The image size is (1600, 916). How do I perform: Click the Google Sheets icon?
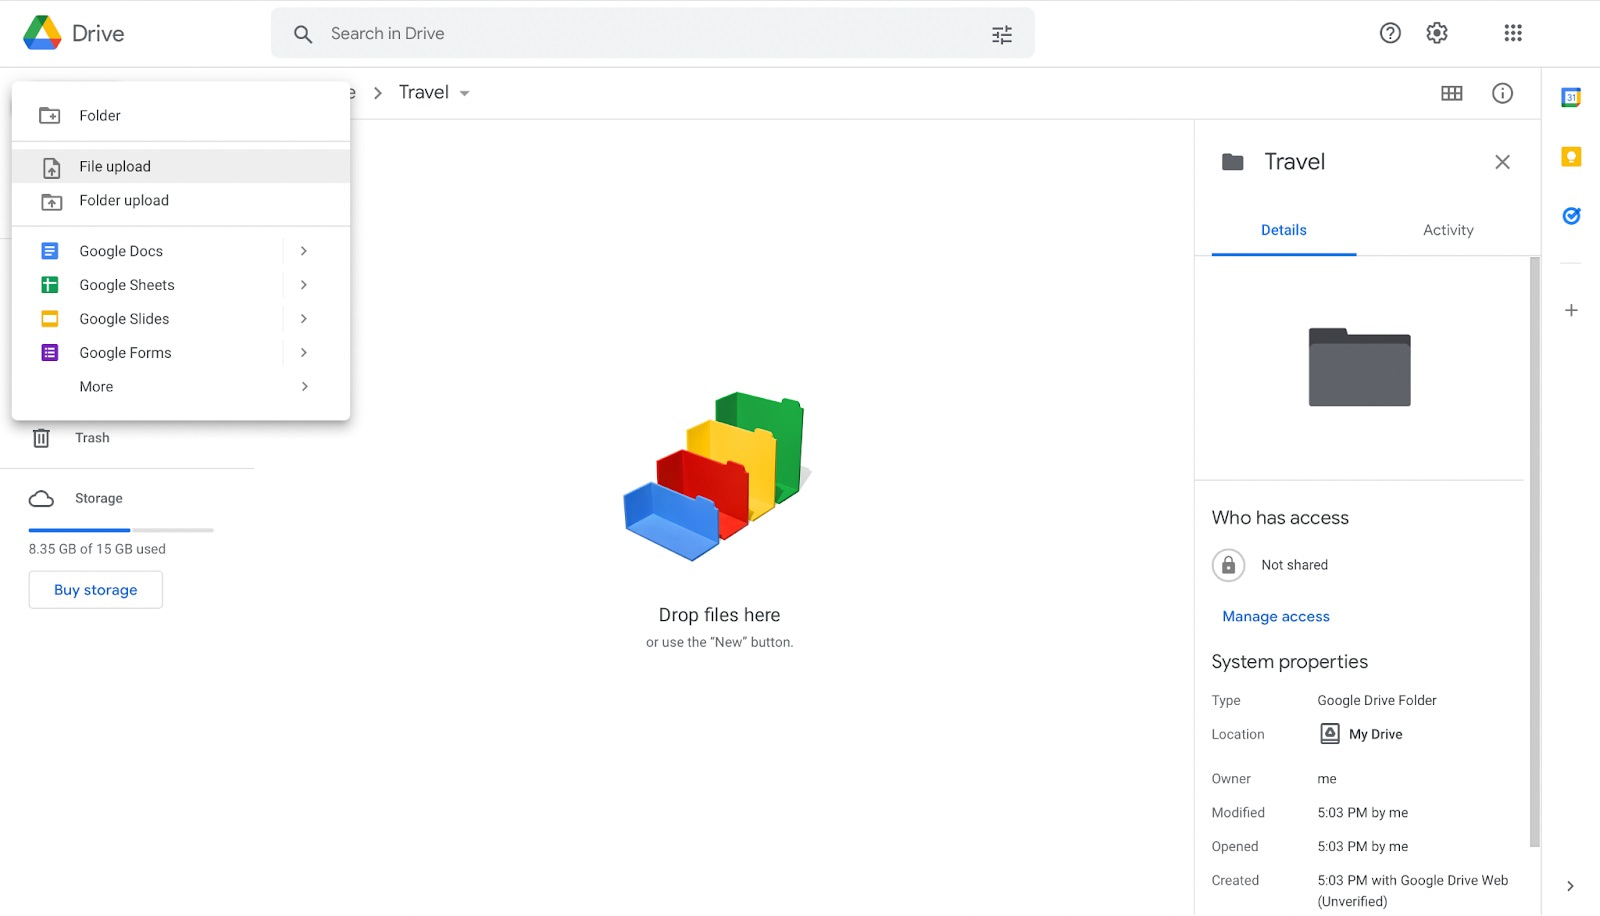coord(49,285)
